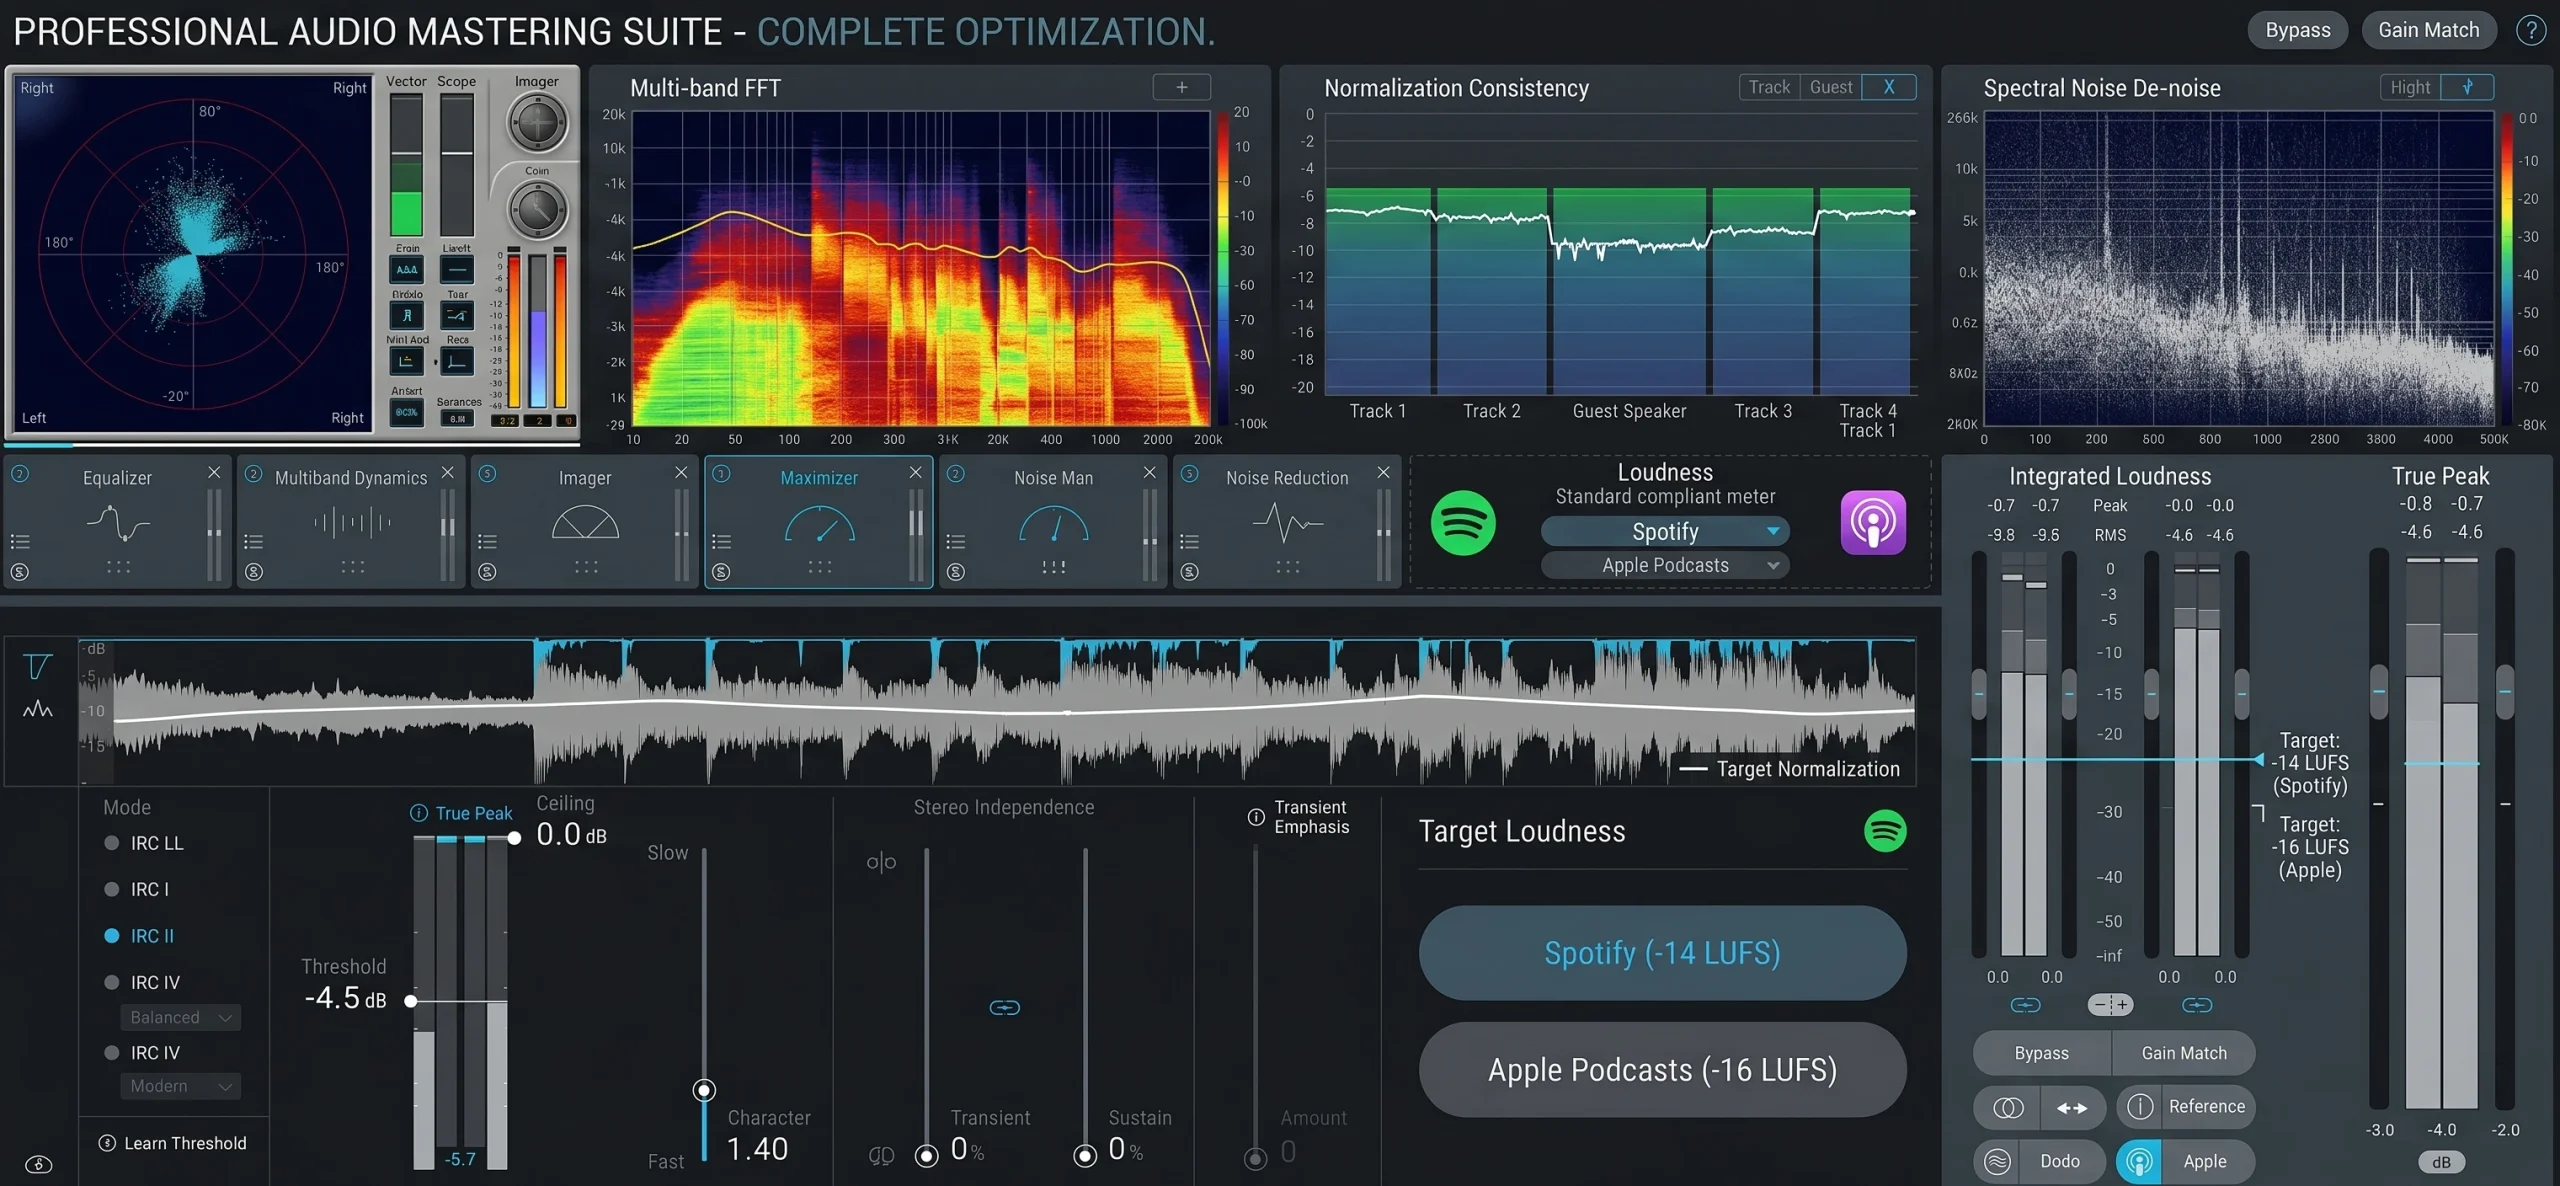Select the Track tab in Normalization Consistency
This screenshot has height=1186, width=2560.
click(x=1769, y=87)
